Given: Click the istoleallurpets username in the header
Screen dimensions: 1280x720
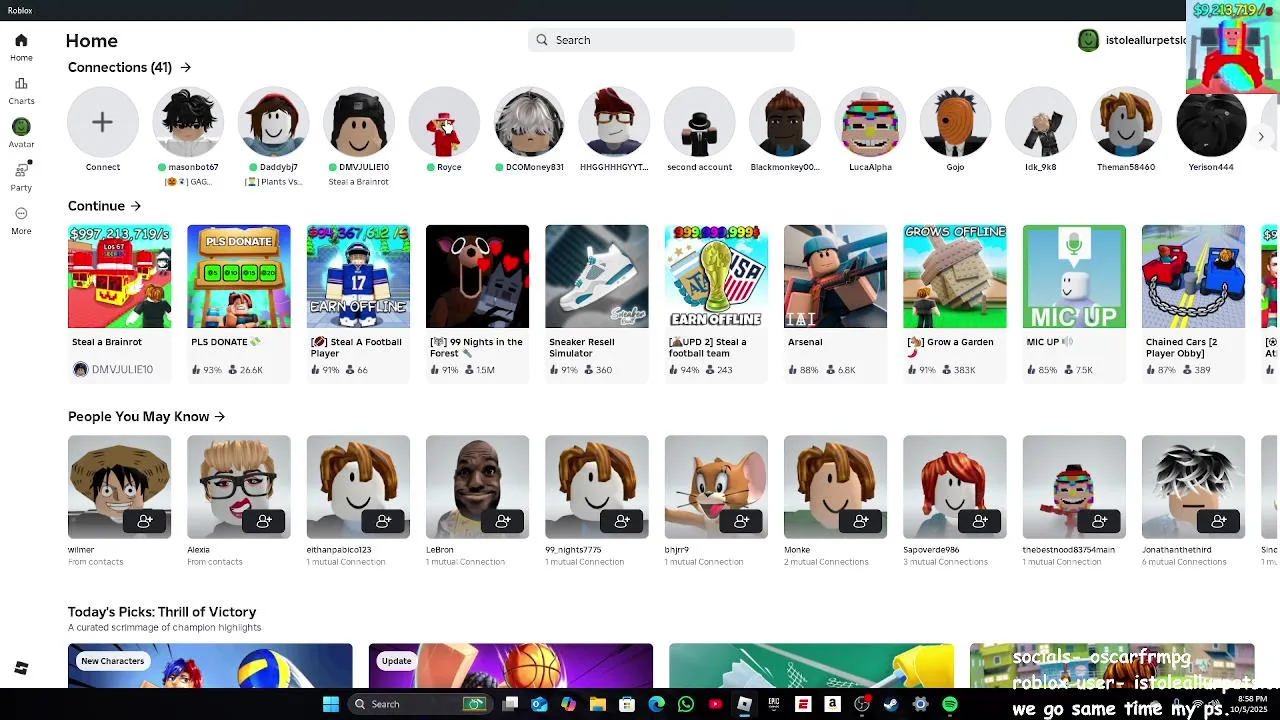Looking at the screenshot, I should (1146, 40).
